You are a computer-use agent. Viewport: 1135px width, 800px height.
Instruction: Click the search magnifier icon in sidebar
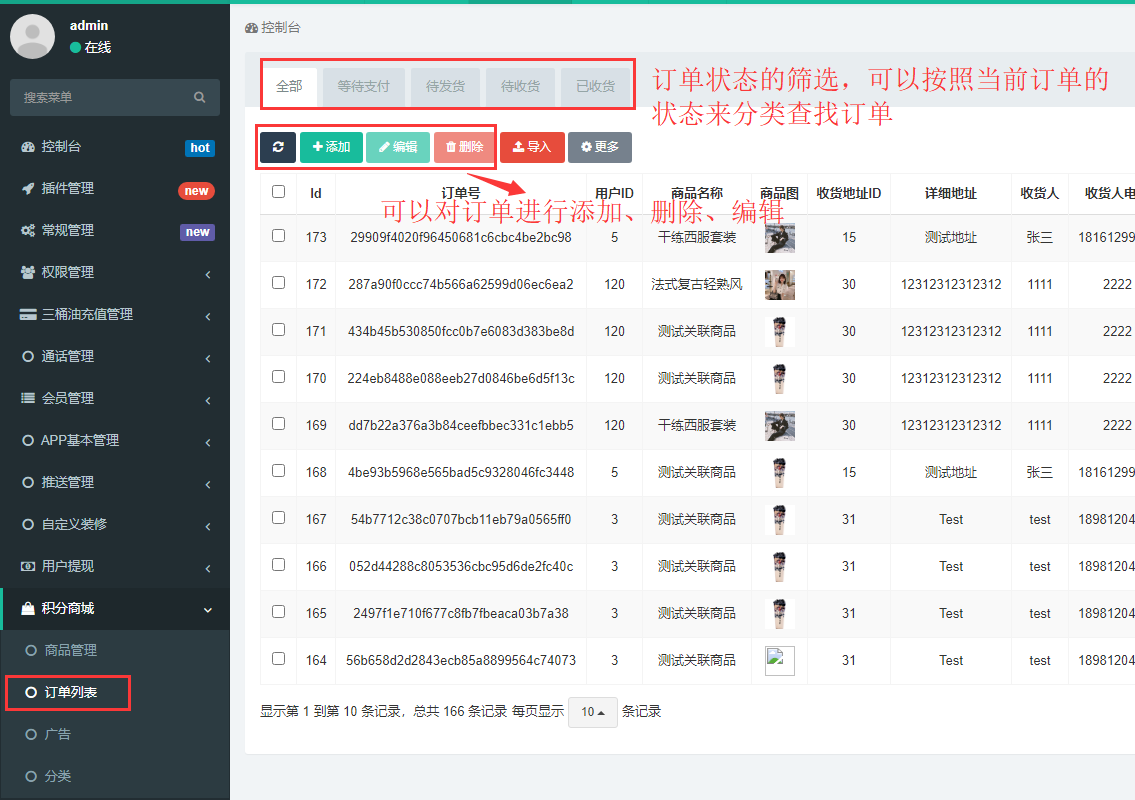point(200,97)
